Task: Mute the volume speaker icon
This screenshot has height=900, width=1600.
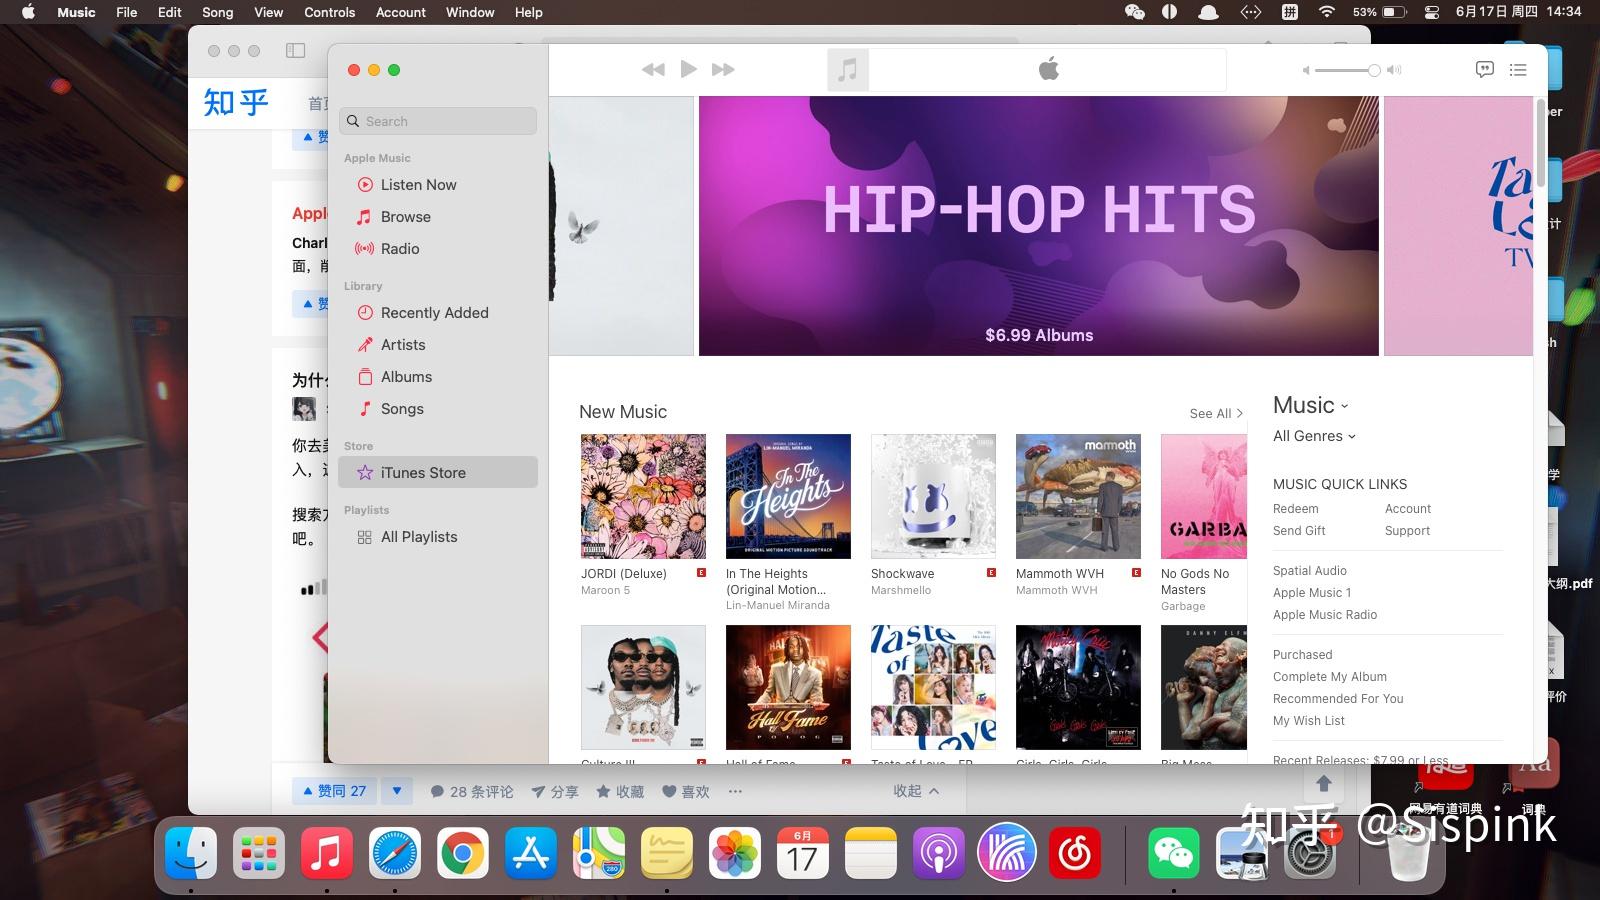Action: pos(1305,70)
